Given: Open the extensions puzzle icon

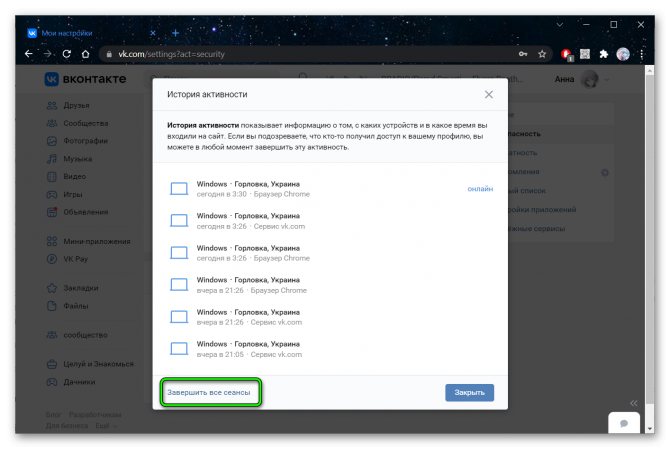Looking at the screenshot, I should tap(603, 54).
